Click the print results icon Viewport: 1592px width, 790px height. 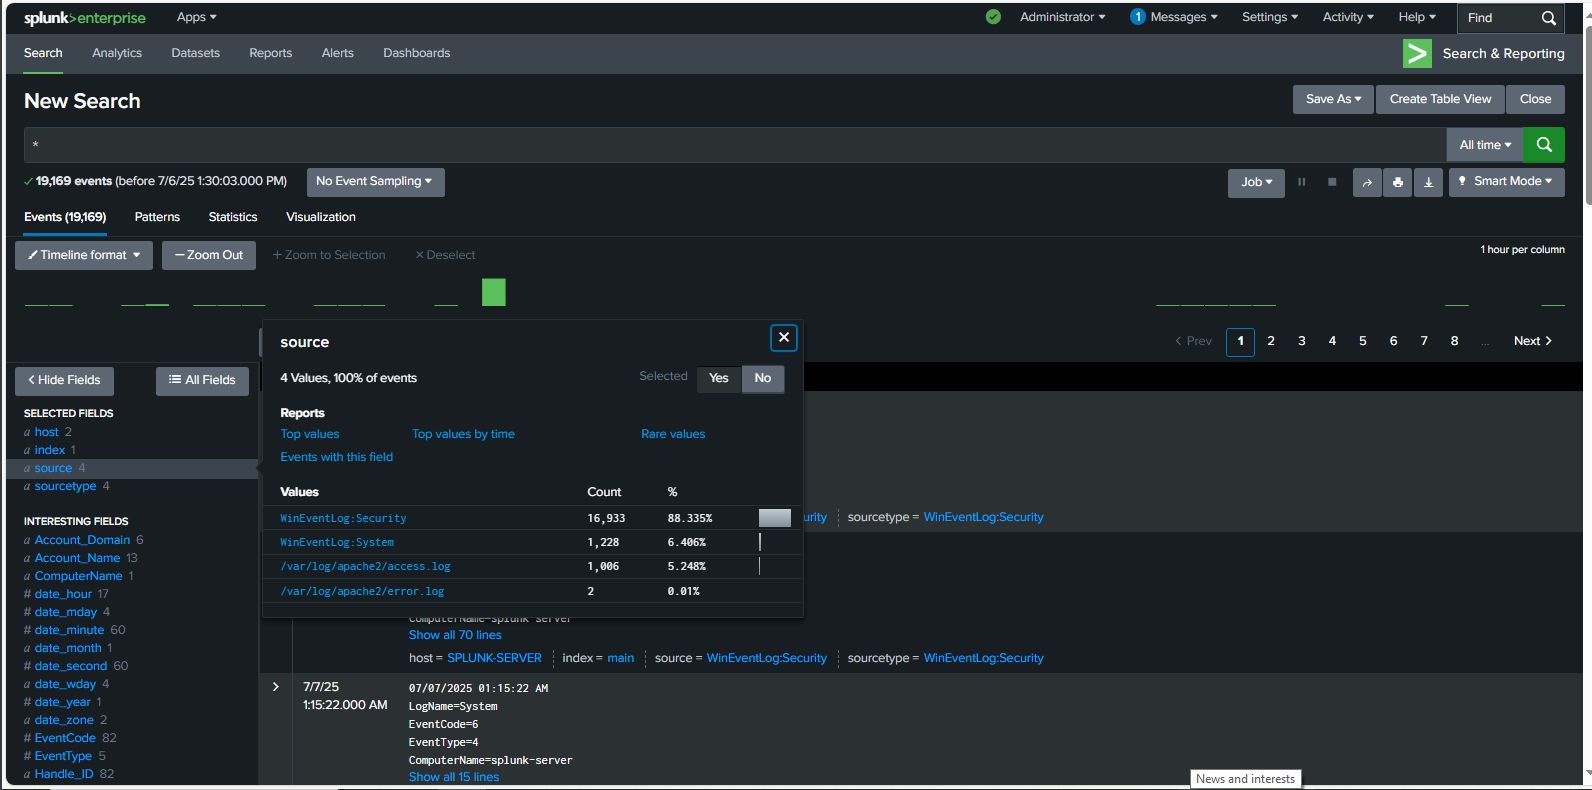click(x=1398, y=182)
